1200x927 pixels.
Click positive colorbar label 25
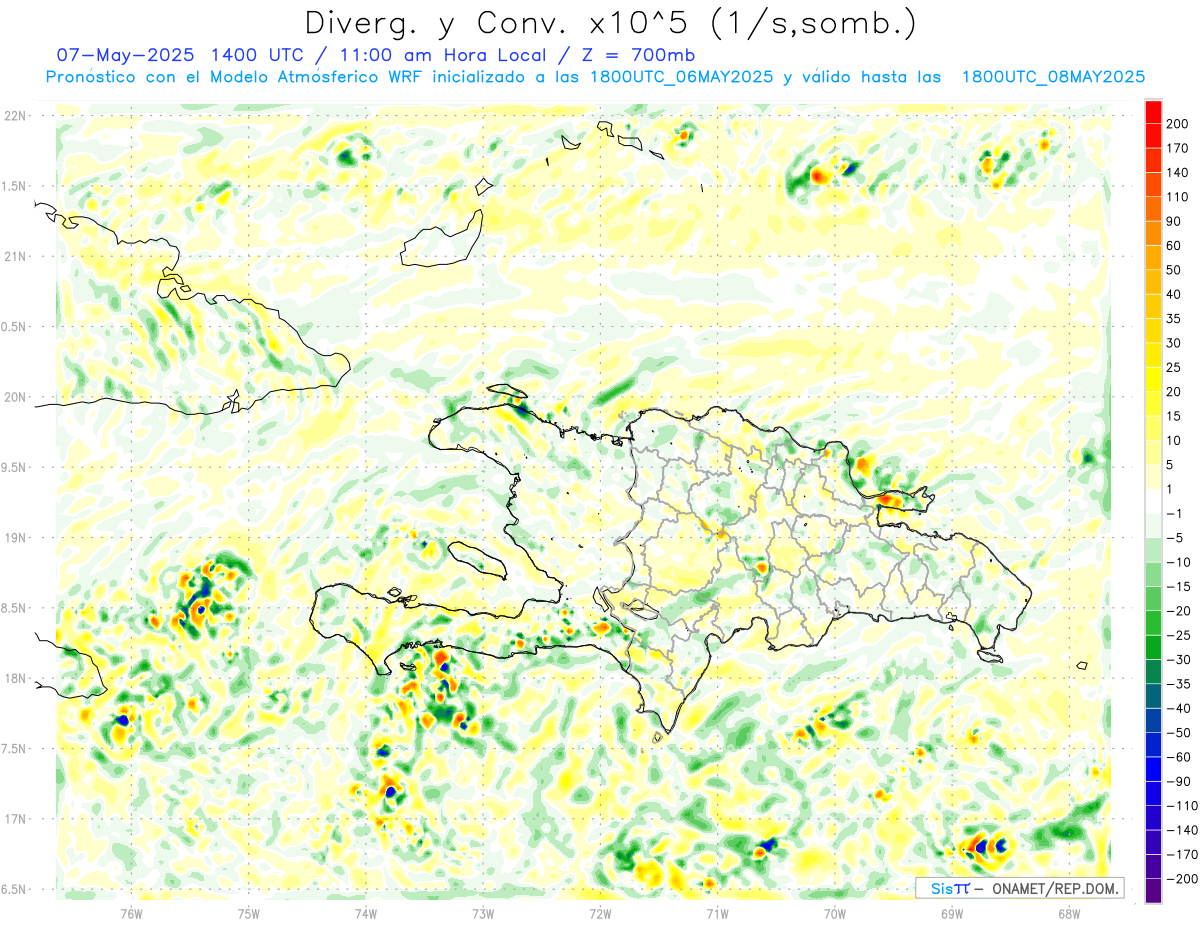tap(1174, 367)
